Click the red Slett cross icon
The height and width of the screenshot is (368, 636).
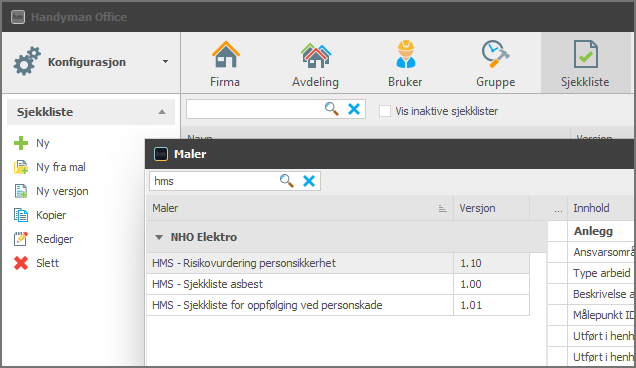point(21,263)
